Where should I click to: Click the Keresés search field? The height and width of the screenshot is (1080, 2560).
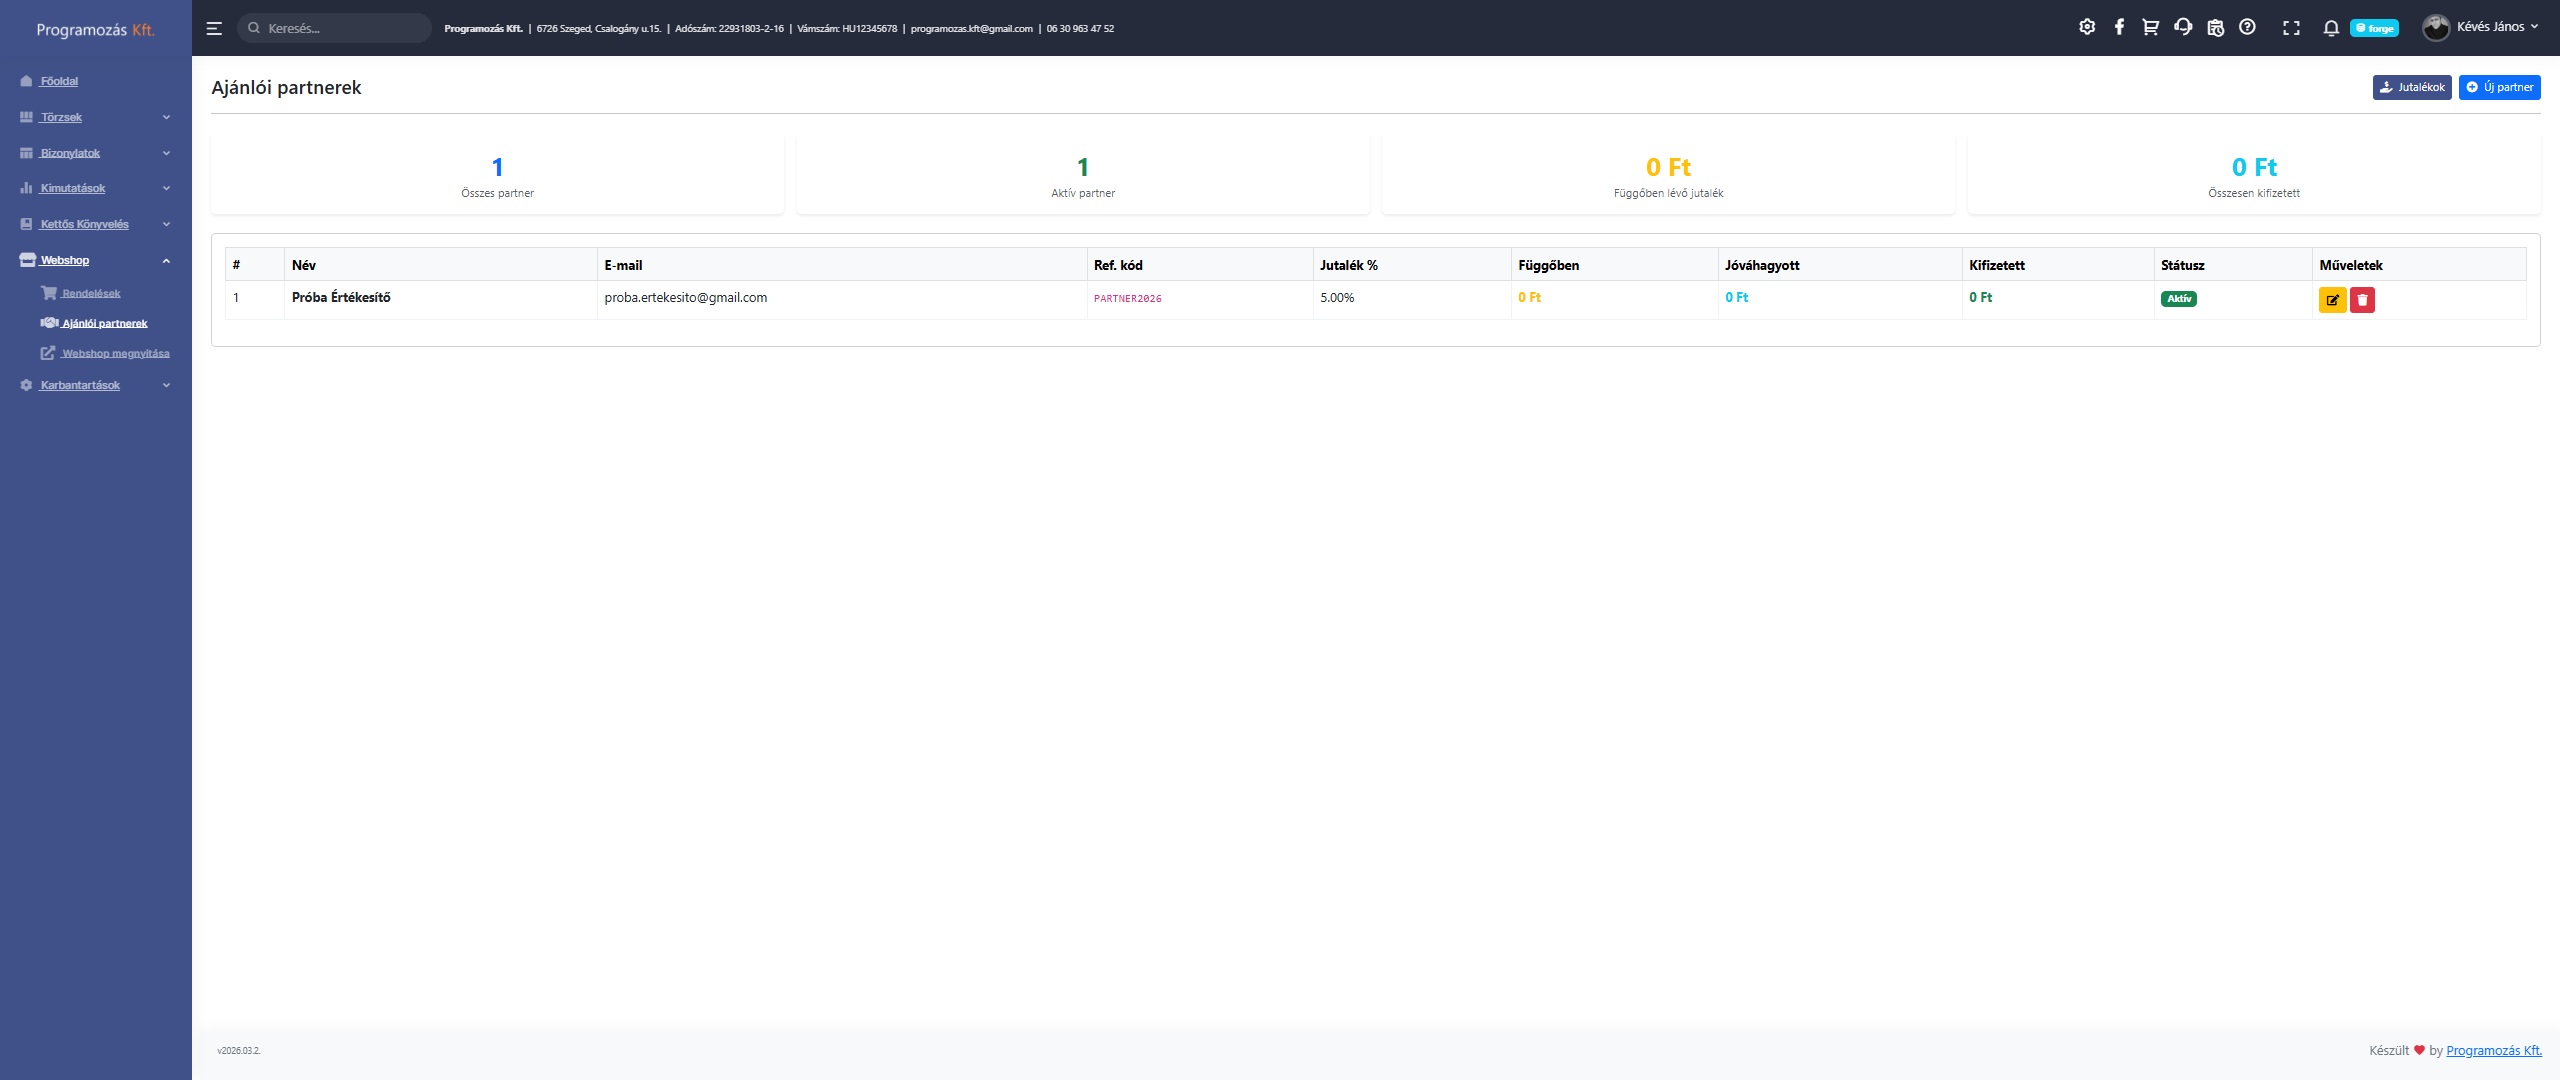click(334, 28)
